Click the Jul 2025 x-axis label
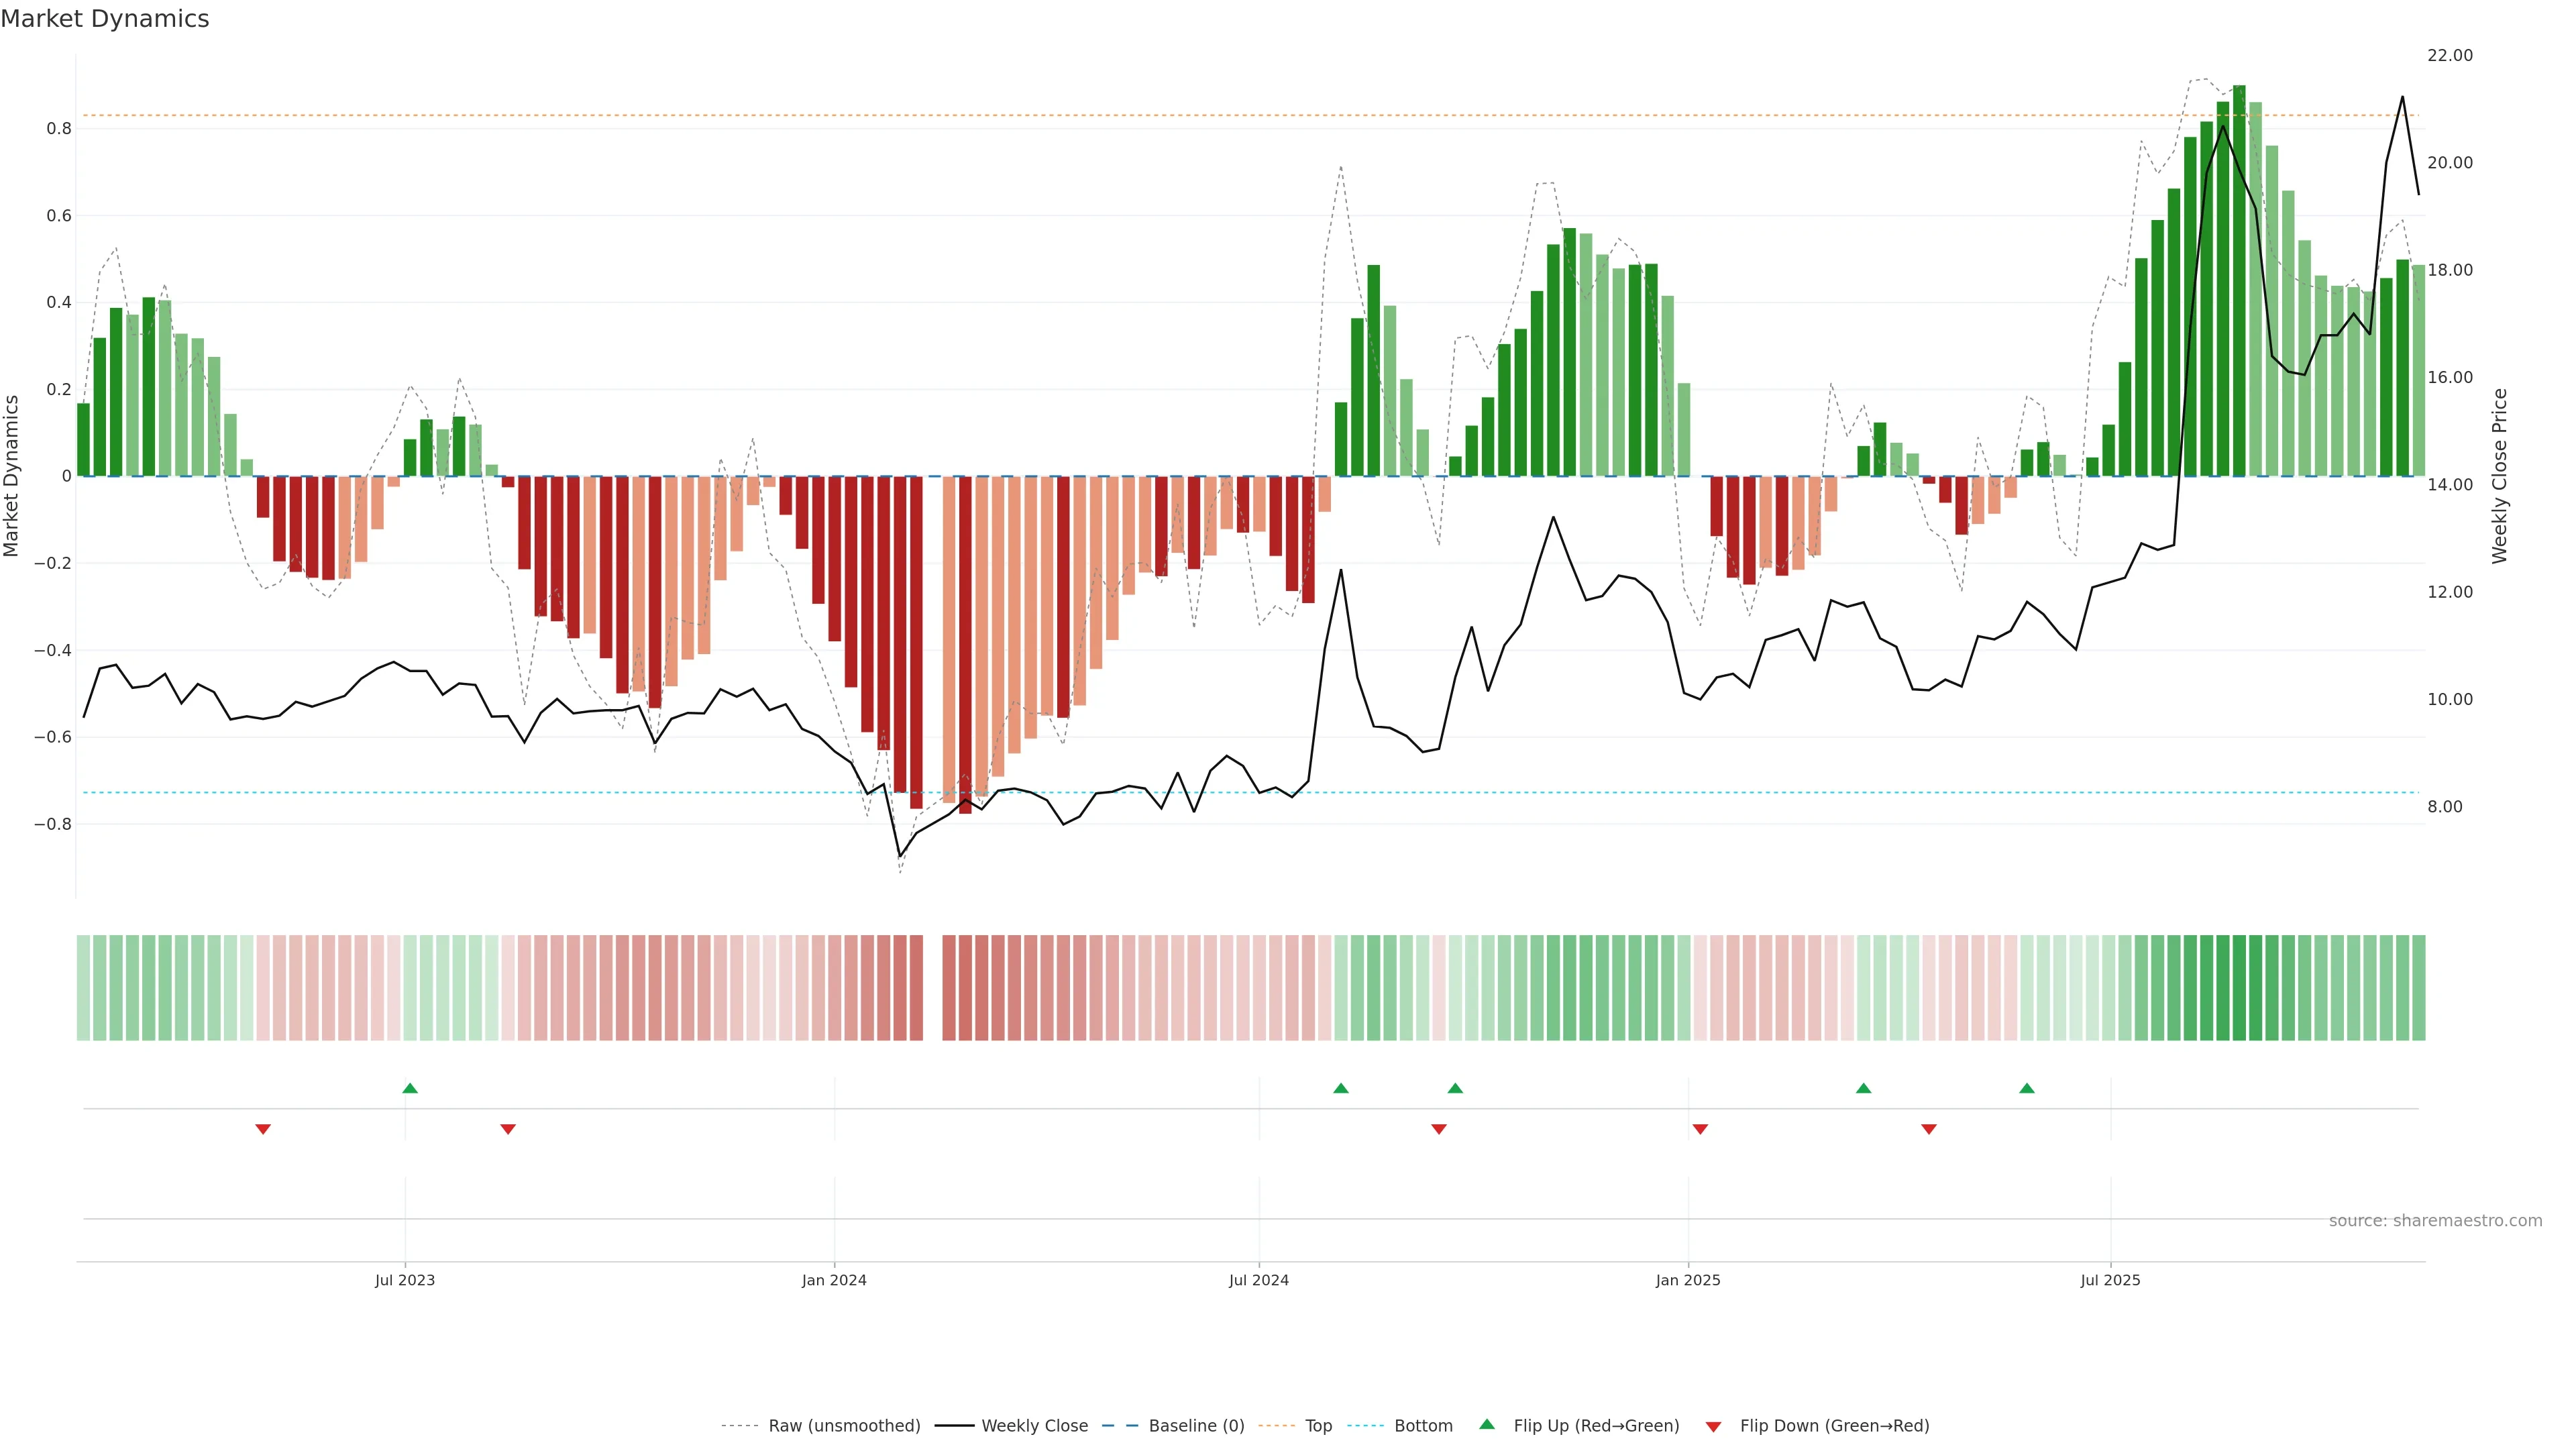2576x1449 pixels. pos(2110,1280)
